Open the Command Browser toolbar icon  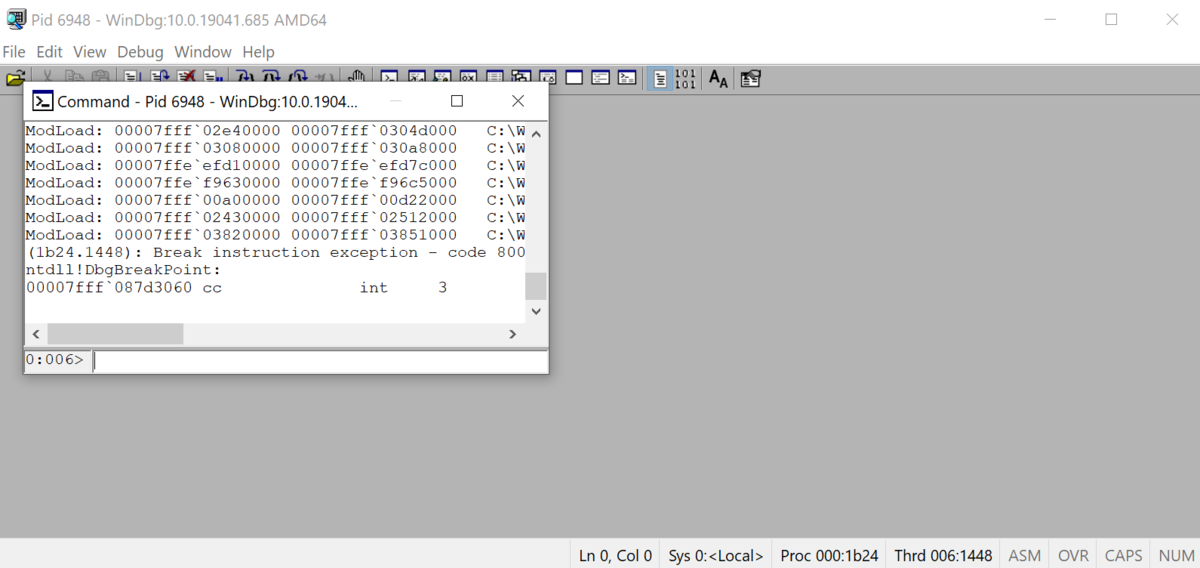click(626, 77)
